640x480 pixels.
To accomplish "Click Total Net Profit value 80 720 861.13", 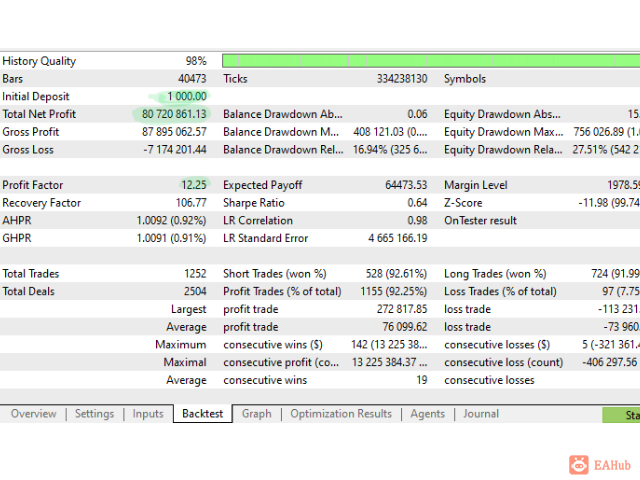I will pyautogui.click(x=174, y=114).
